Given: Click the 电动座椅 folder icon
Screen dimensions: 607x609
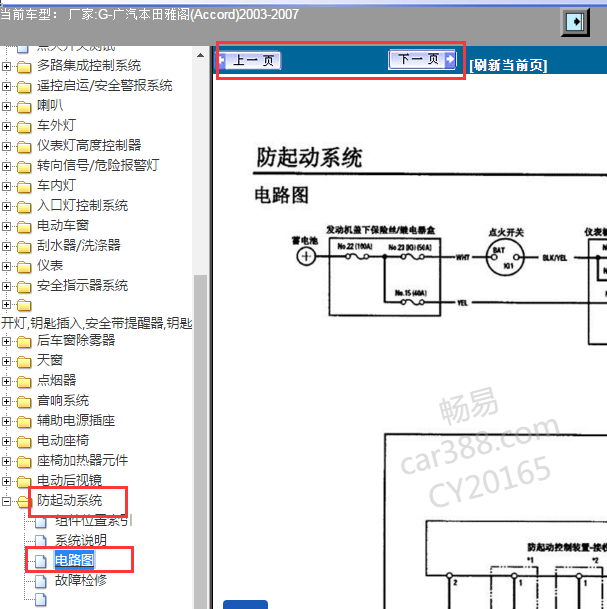Looking at the screenshot, I should [x=24, y=442].
